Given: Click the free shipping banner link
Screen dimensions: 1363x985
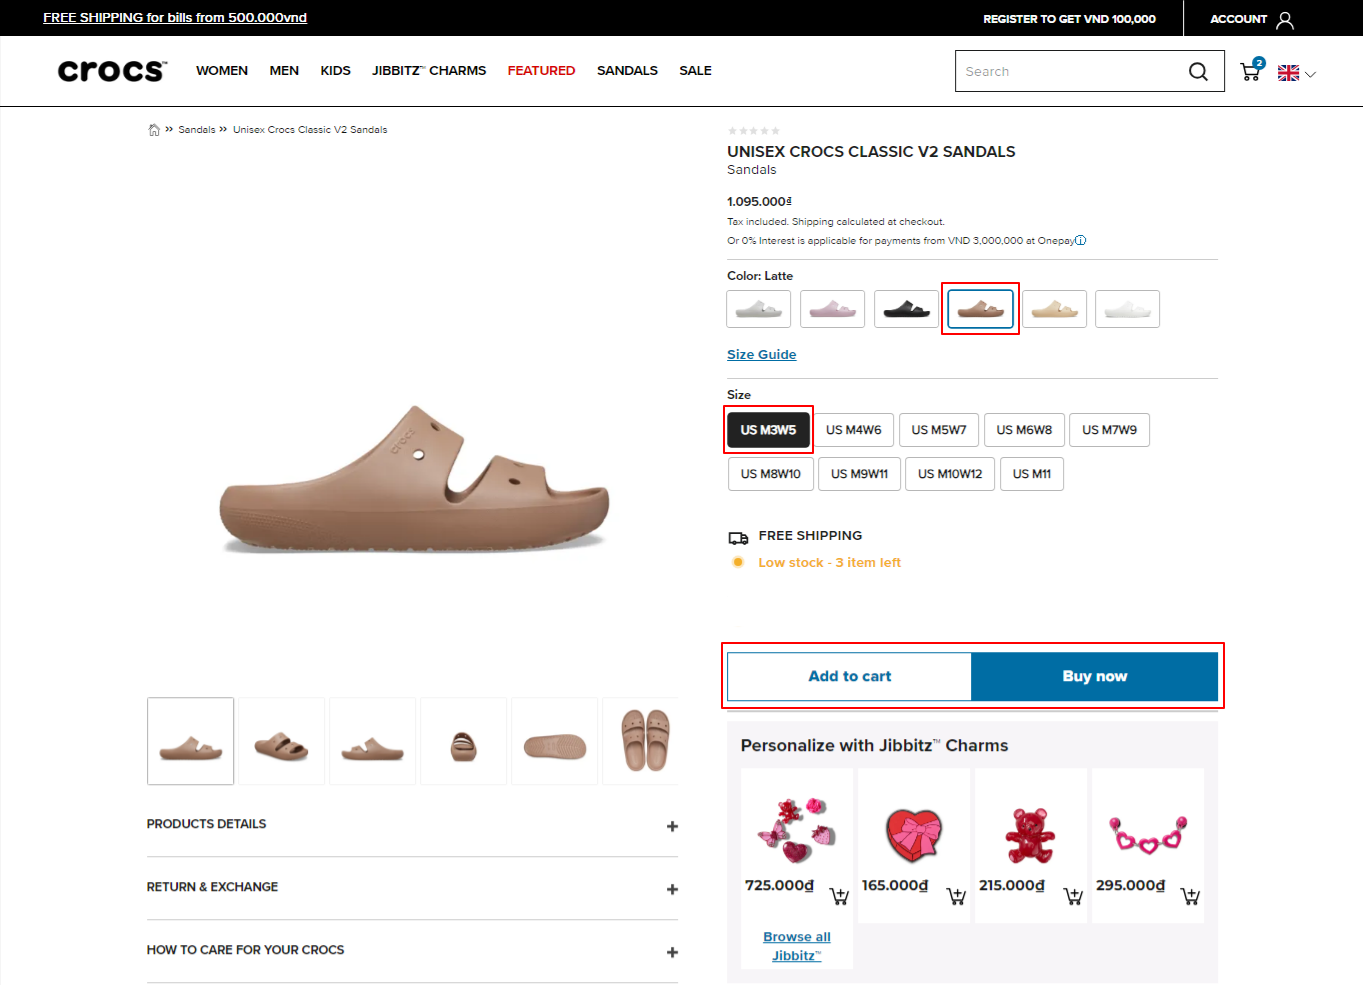Looking at the screenshot, I should pos(175,18).
